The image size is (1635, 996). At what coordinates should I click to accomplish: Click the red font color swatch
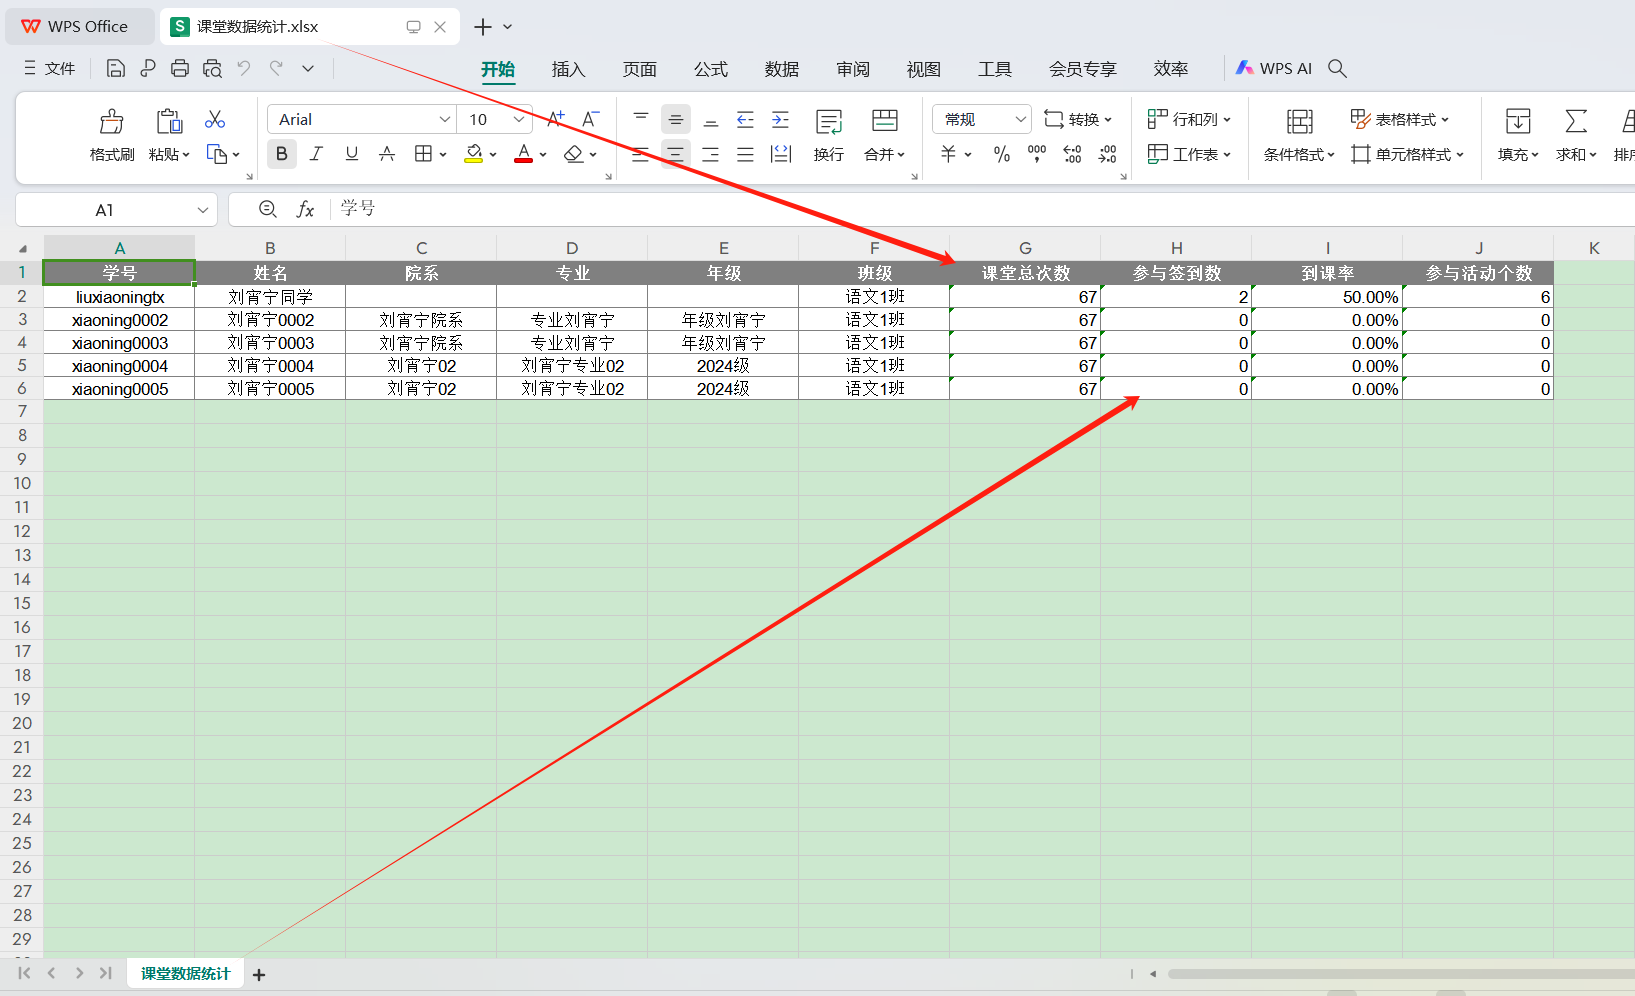523,154
